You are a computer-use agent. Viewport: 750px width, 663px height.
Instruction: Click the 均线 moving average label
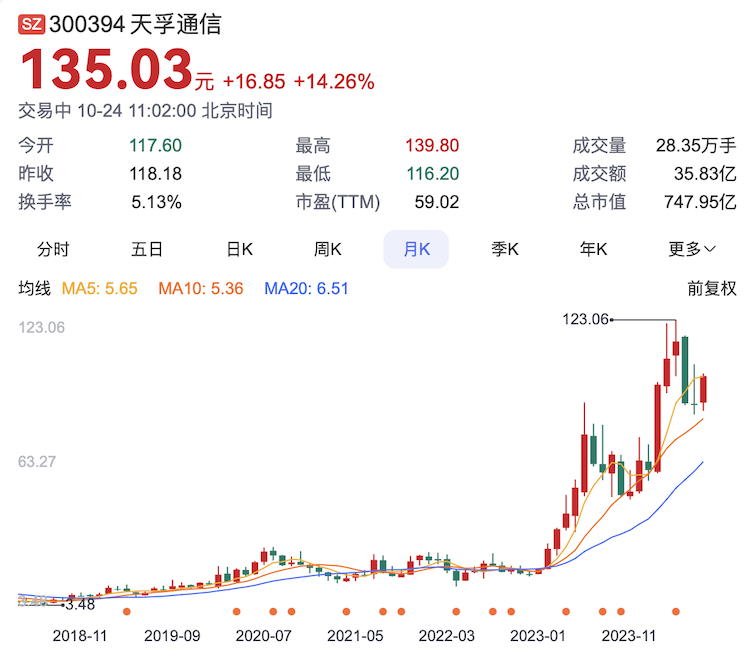[34, 288]
